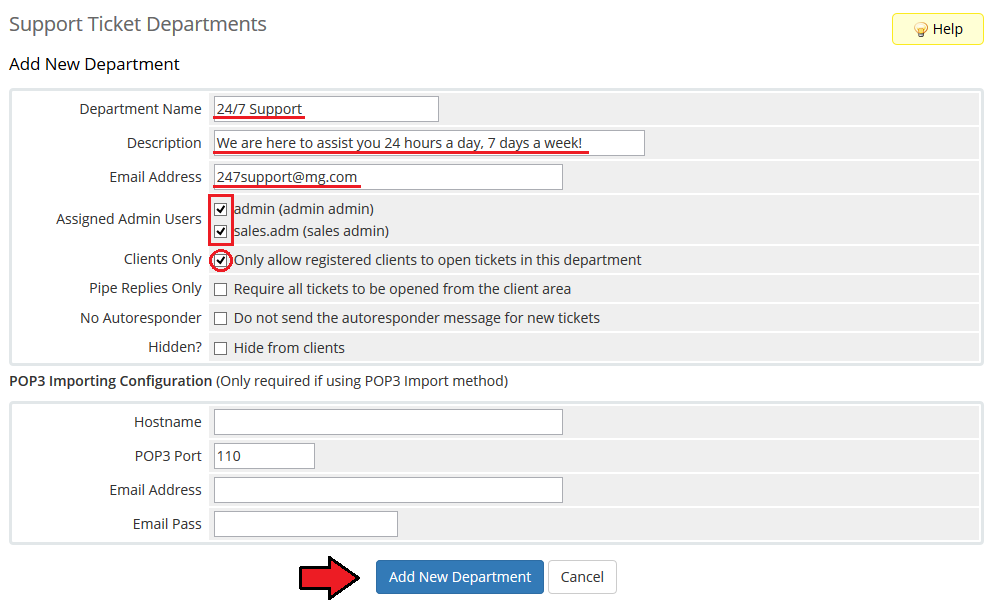Screen dimensions: 995x612
Task: Check Hide from clients option
Action: pyautogui.click(x=220, y=349)
